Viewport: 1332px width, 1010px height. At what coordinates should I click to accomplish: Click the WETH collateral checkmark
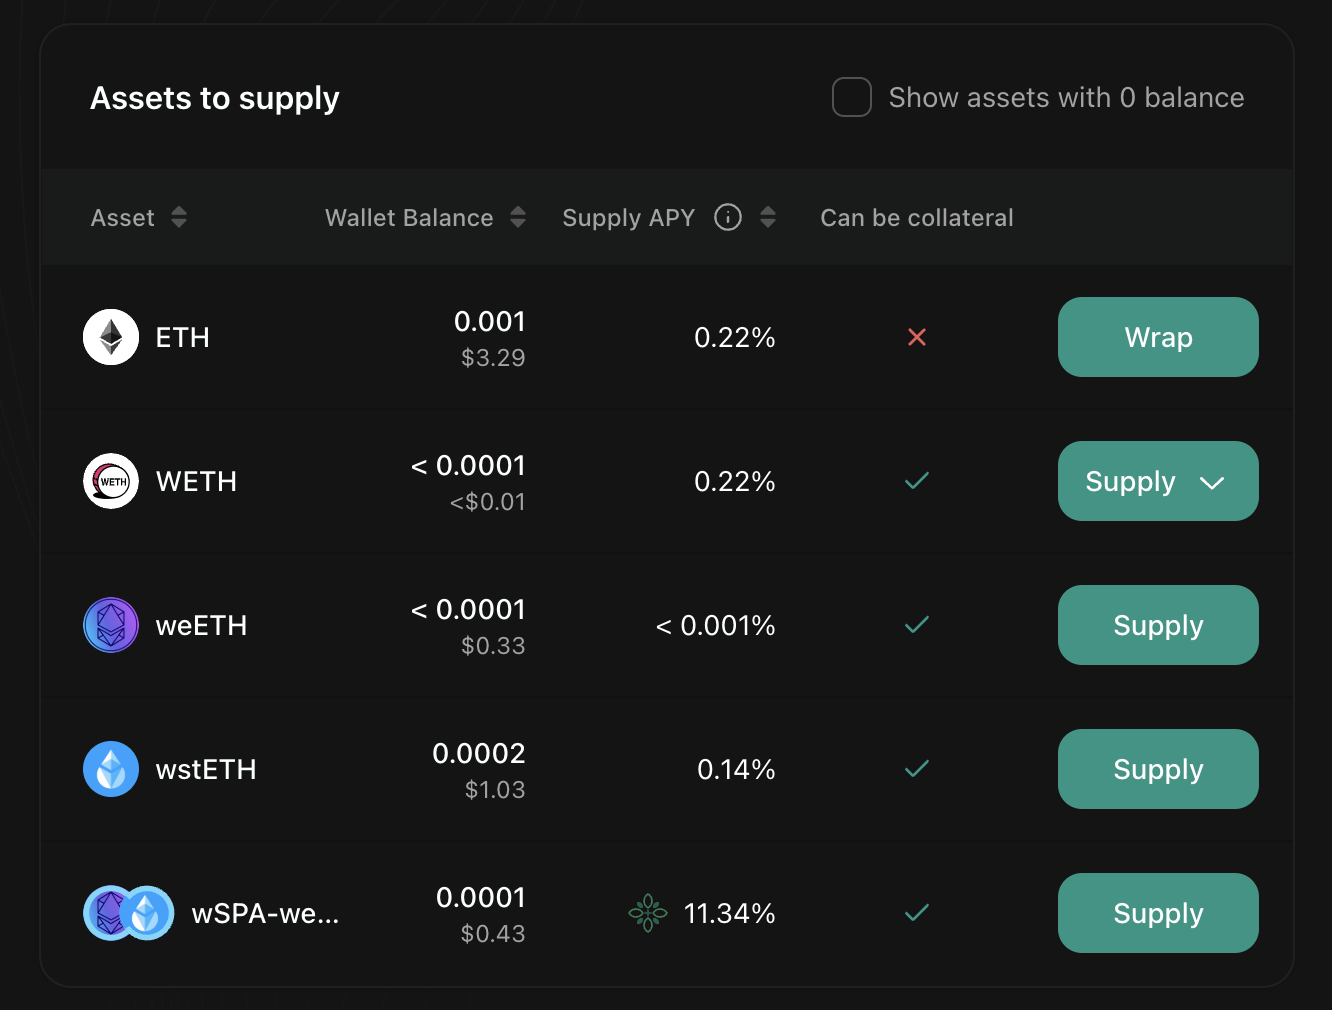click(917, 481)
